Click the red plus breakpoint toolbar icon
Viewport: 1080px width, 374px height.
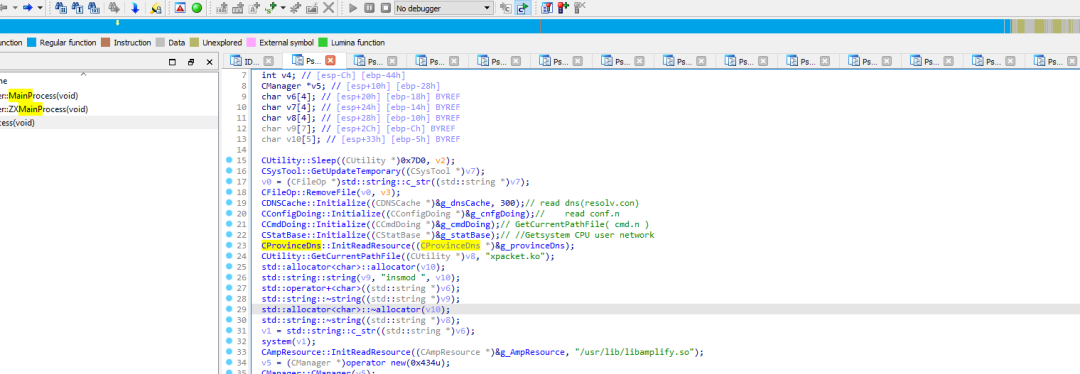pos(563,8)
